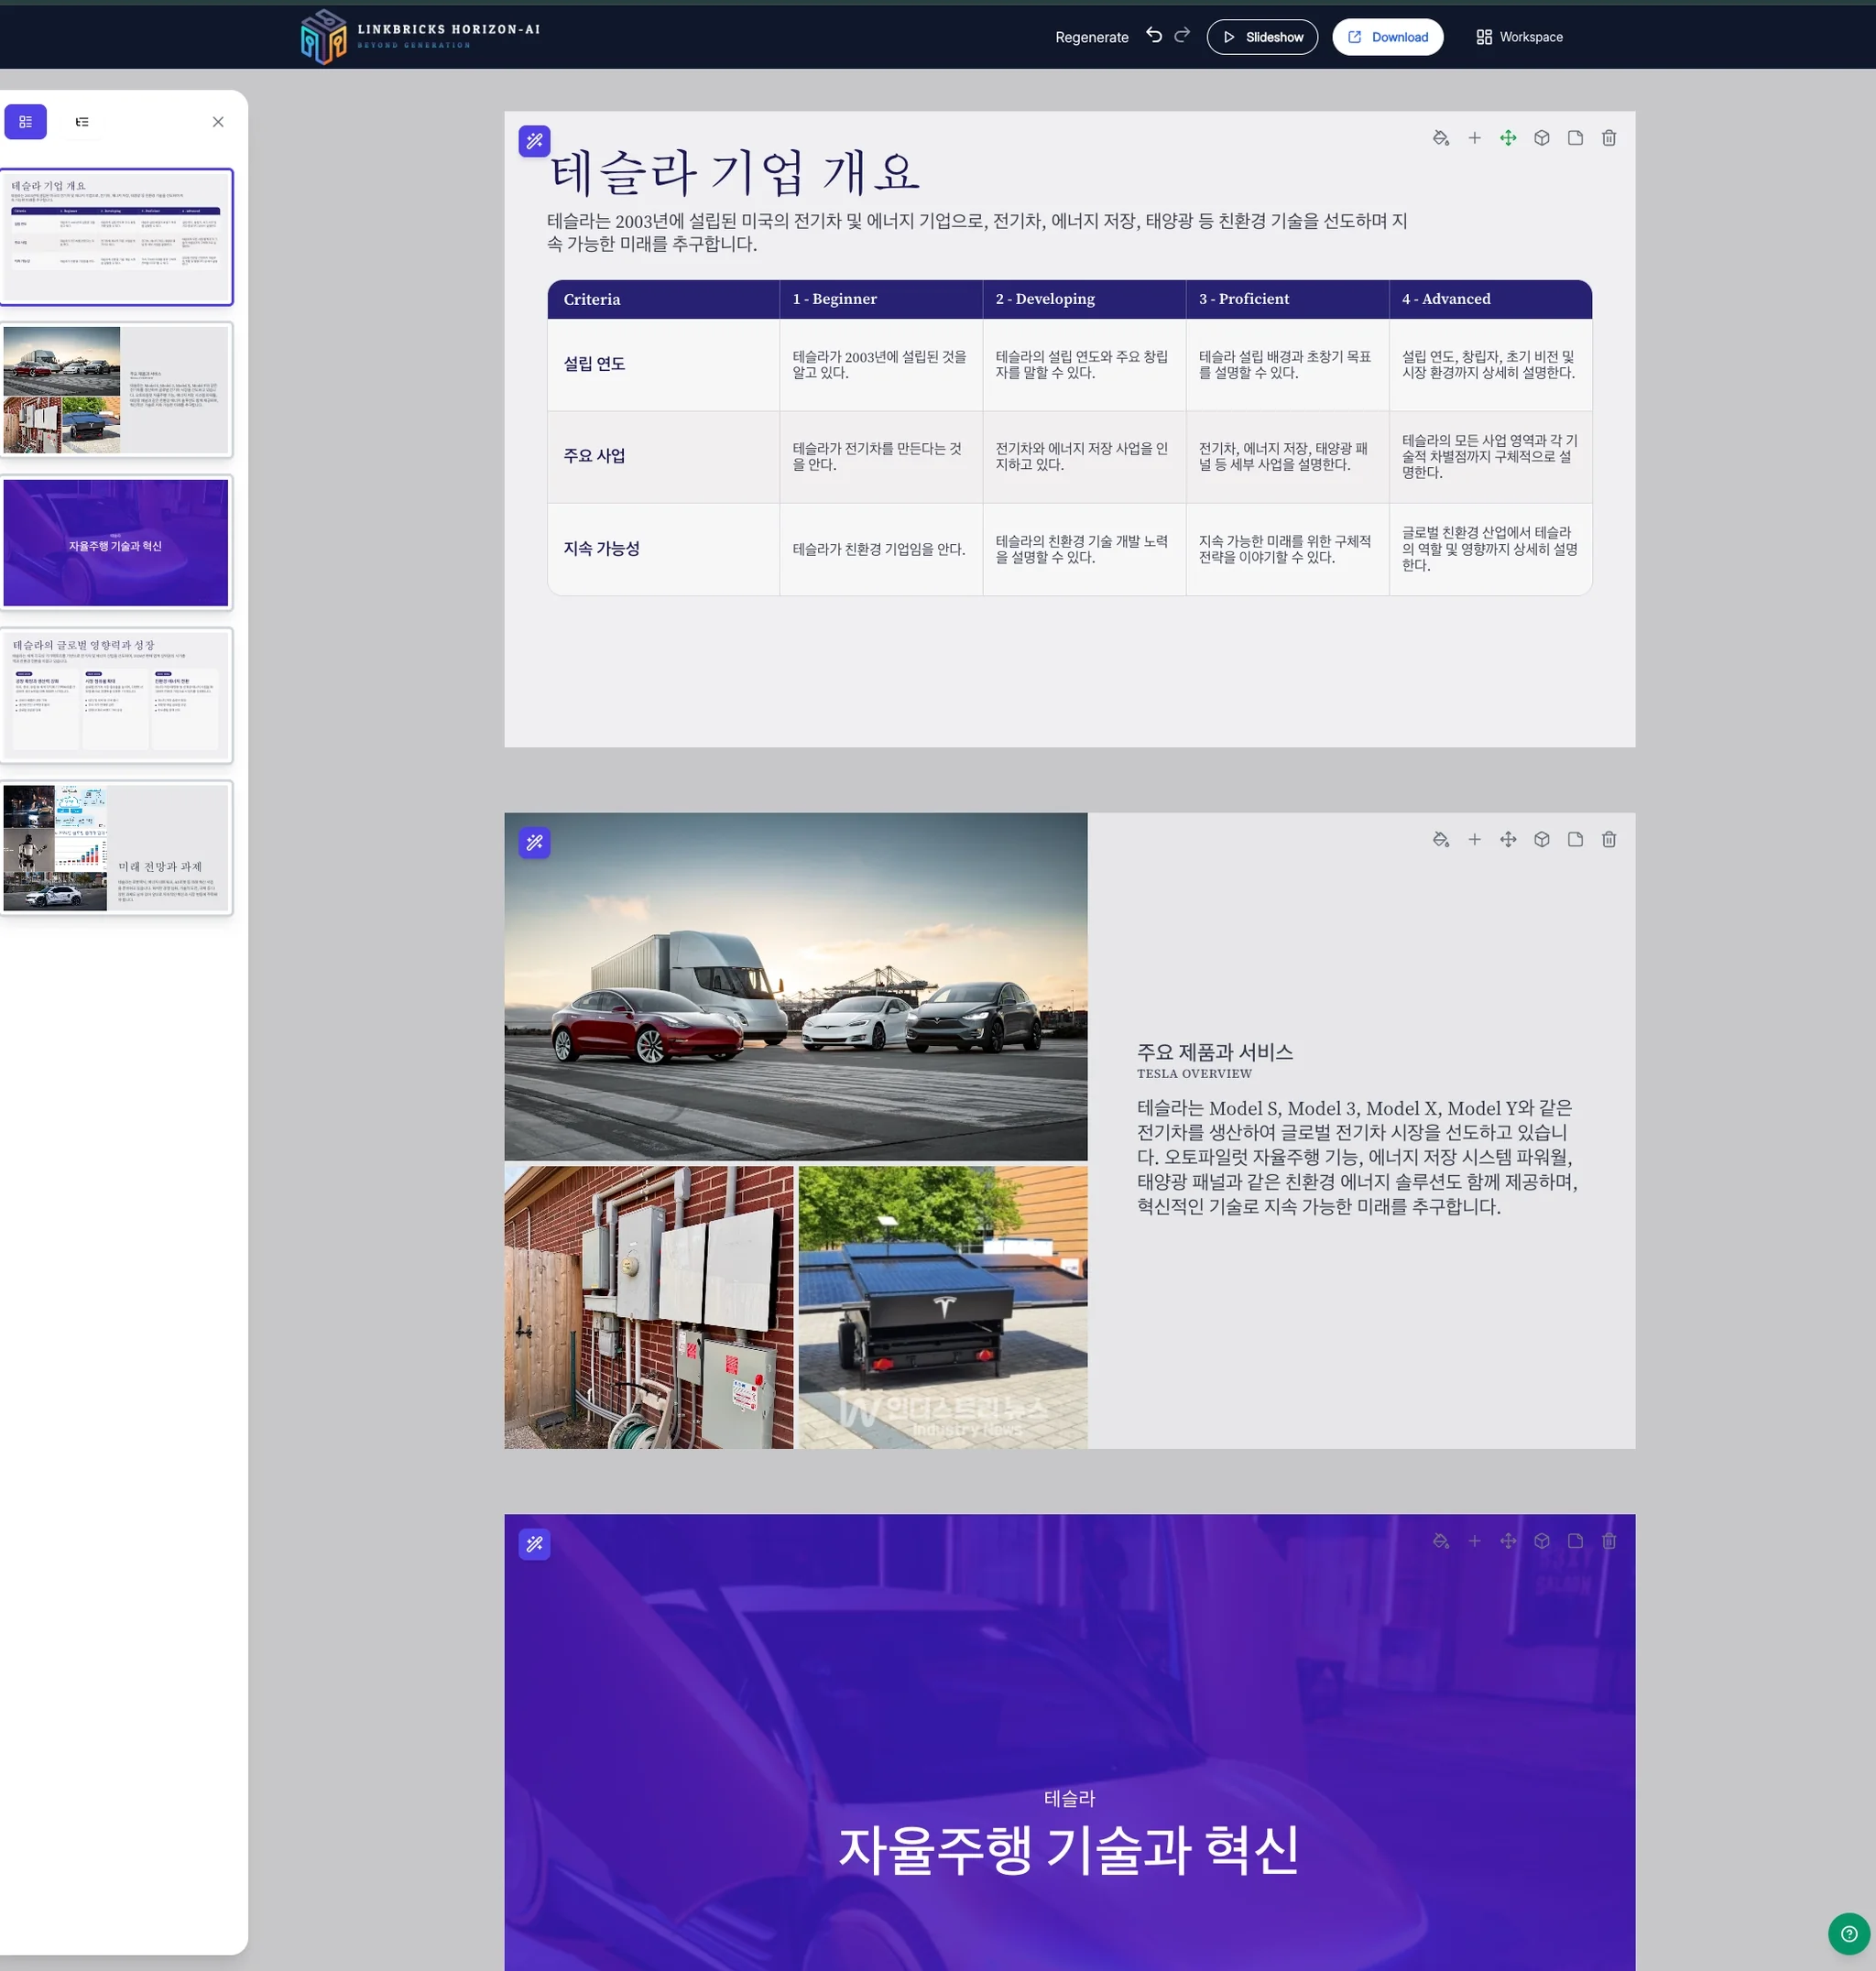Click the redo arrow in the top bar
This screenshot has width=1876, height=1971.
1182,35
